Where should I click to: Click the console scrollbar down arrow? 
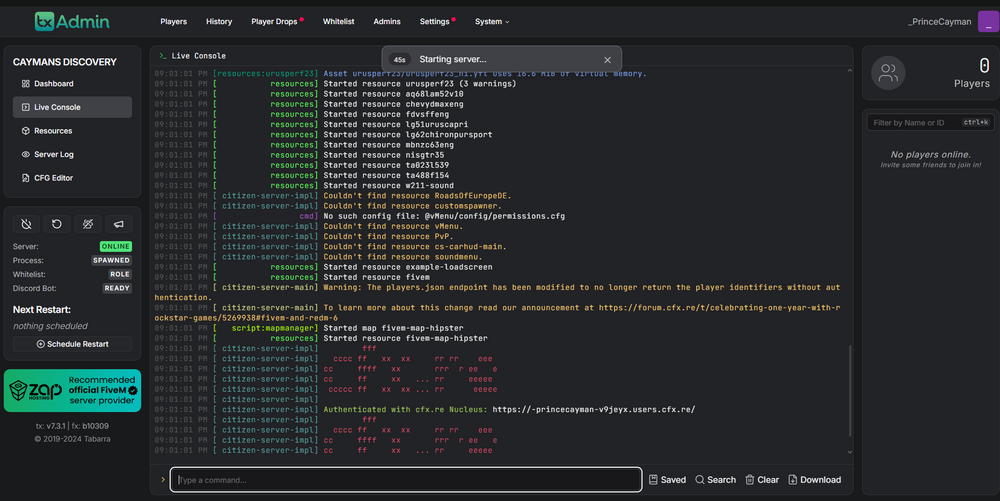pyautogui.click(x=849, y=452)
